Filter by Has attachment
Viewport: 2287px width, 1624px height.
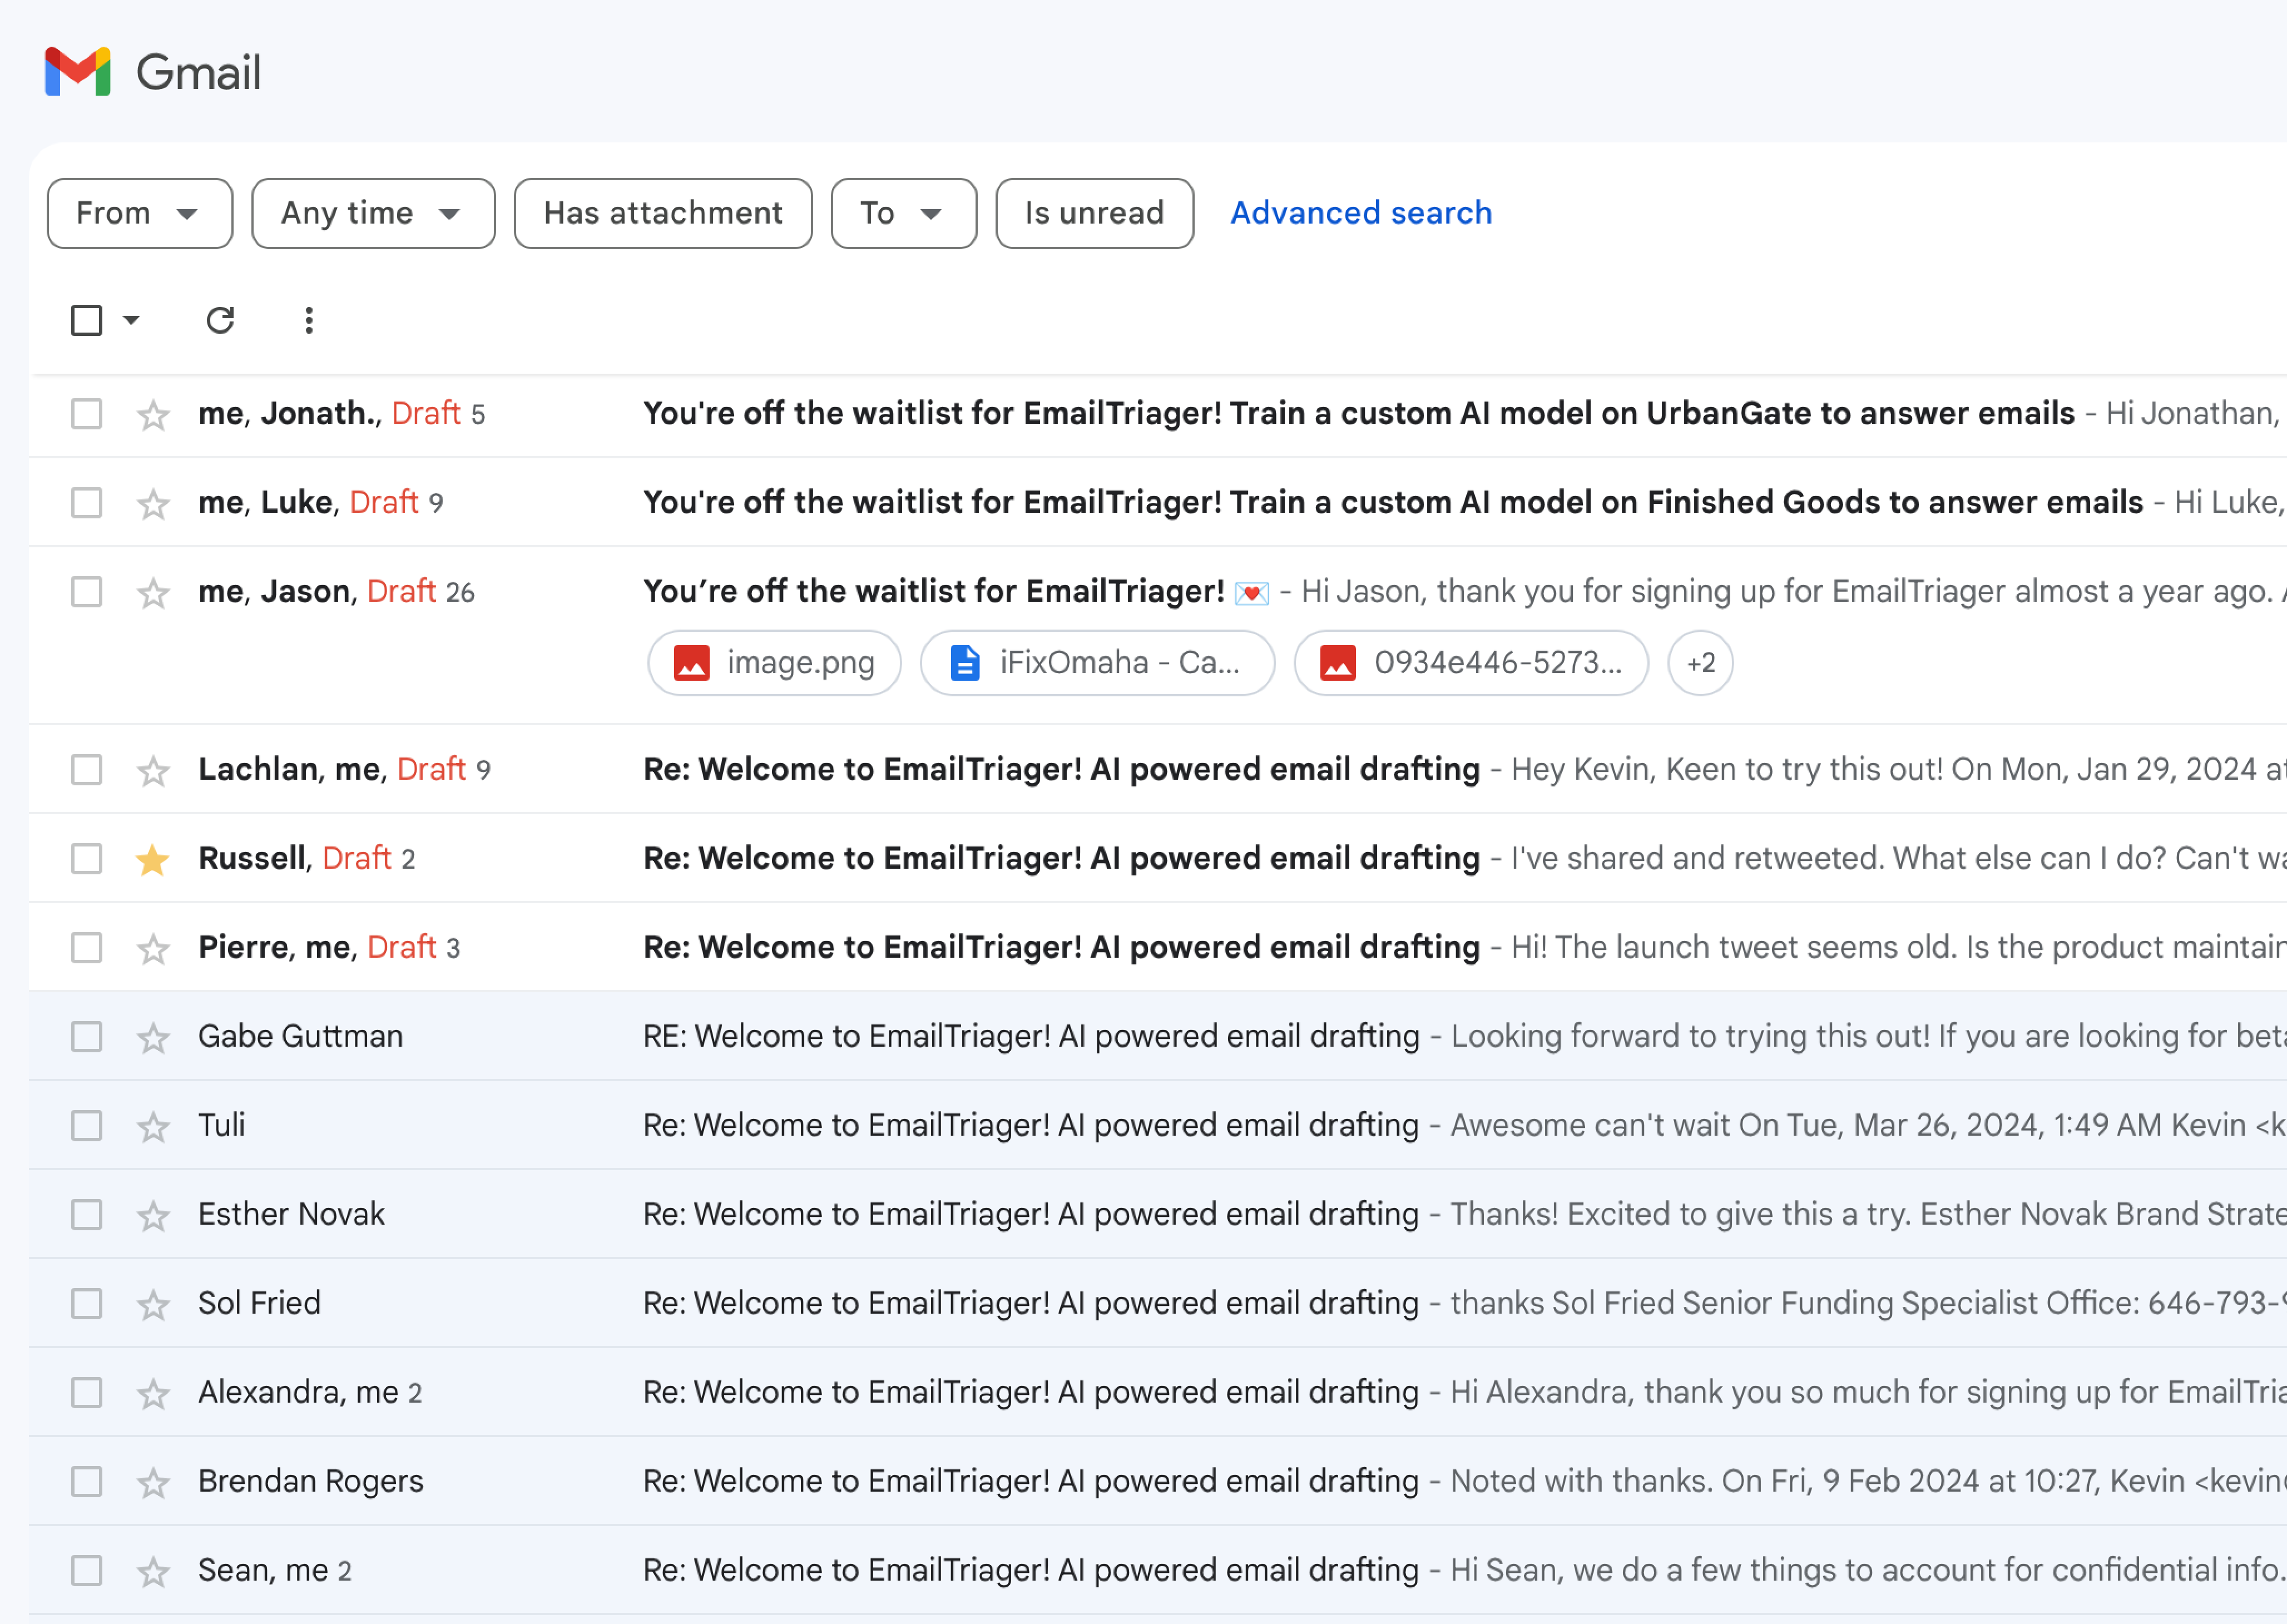663,213
